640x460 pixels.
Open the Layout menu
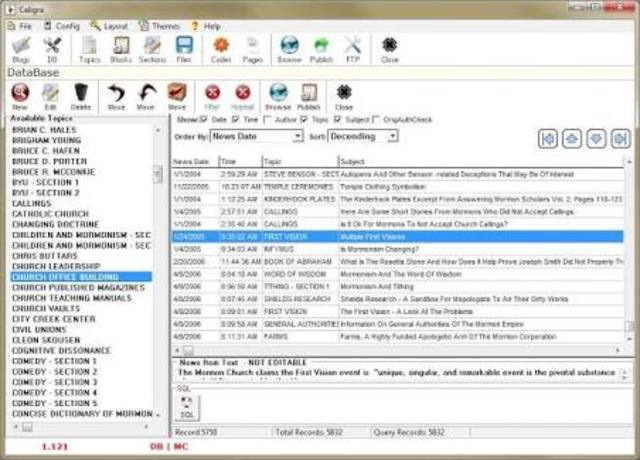point(110,26)
